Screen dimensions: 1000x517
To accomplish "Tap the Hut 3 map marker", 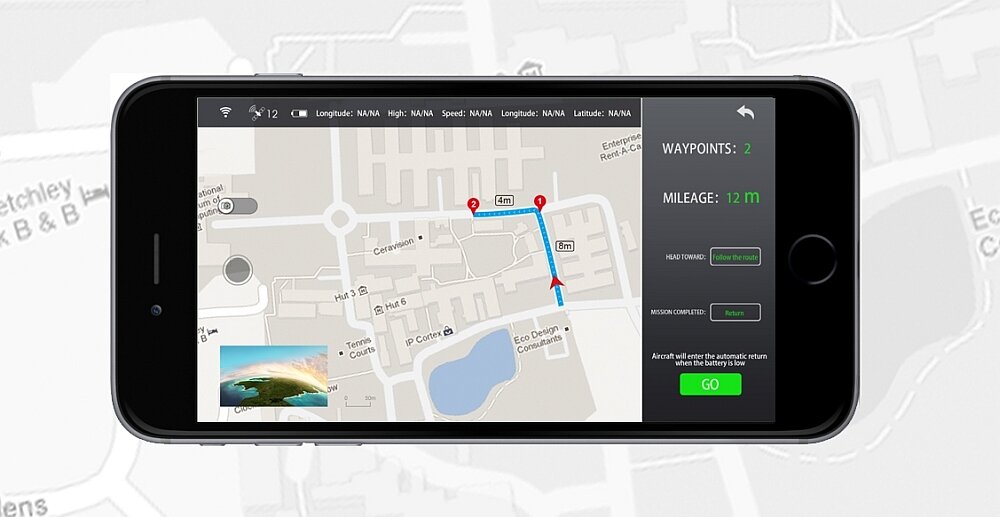I will tap(362, 291).
